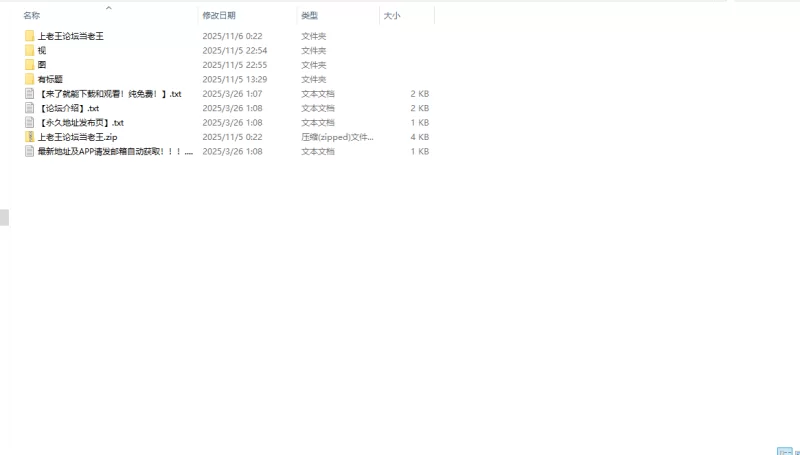This screenshot has width=800, height=455.
Task: Click text file icon of 【来了就能下载和观看!纯免费!】.txt
Action: 30,93
